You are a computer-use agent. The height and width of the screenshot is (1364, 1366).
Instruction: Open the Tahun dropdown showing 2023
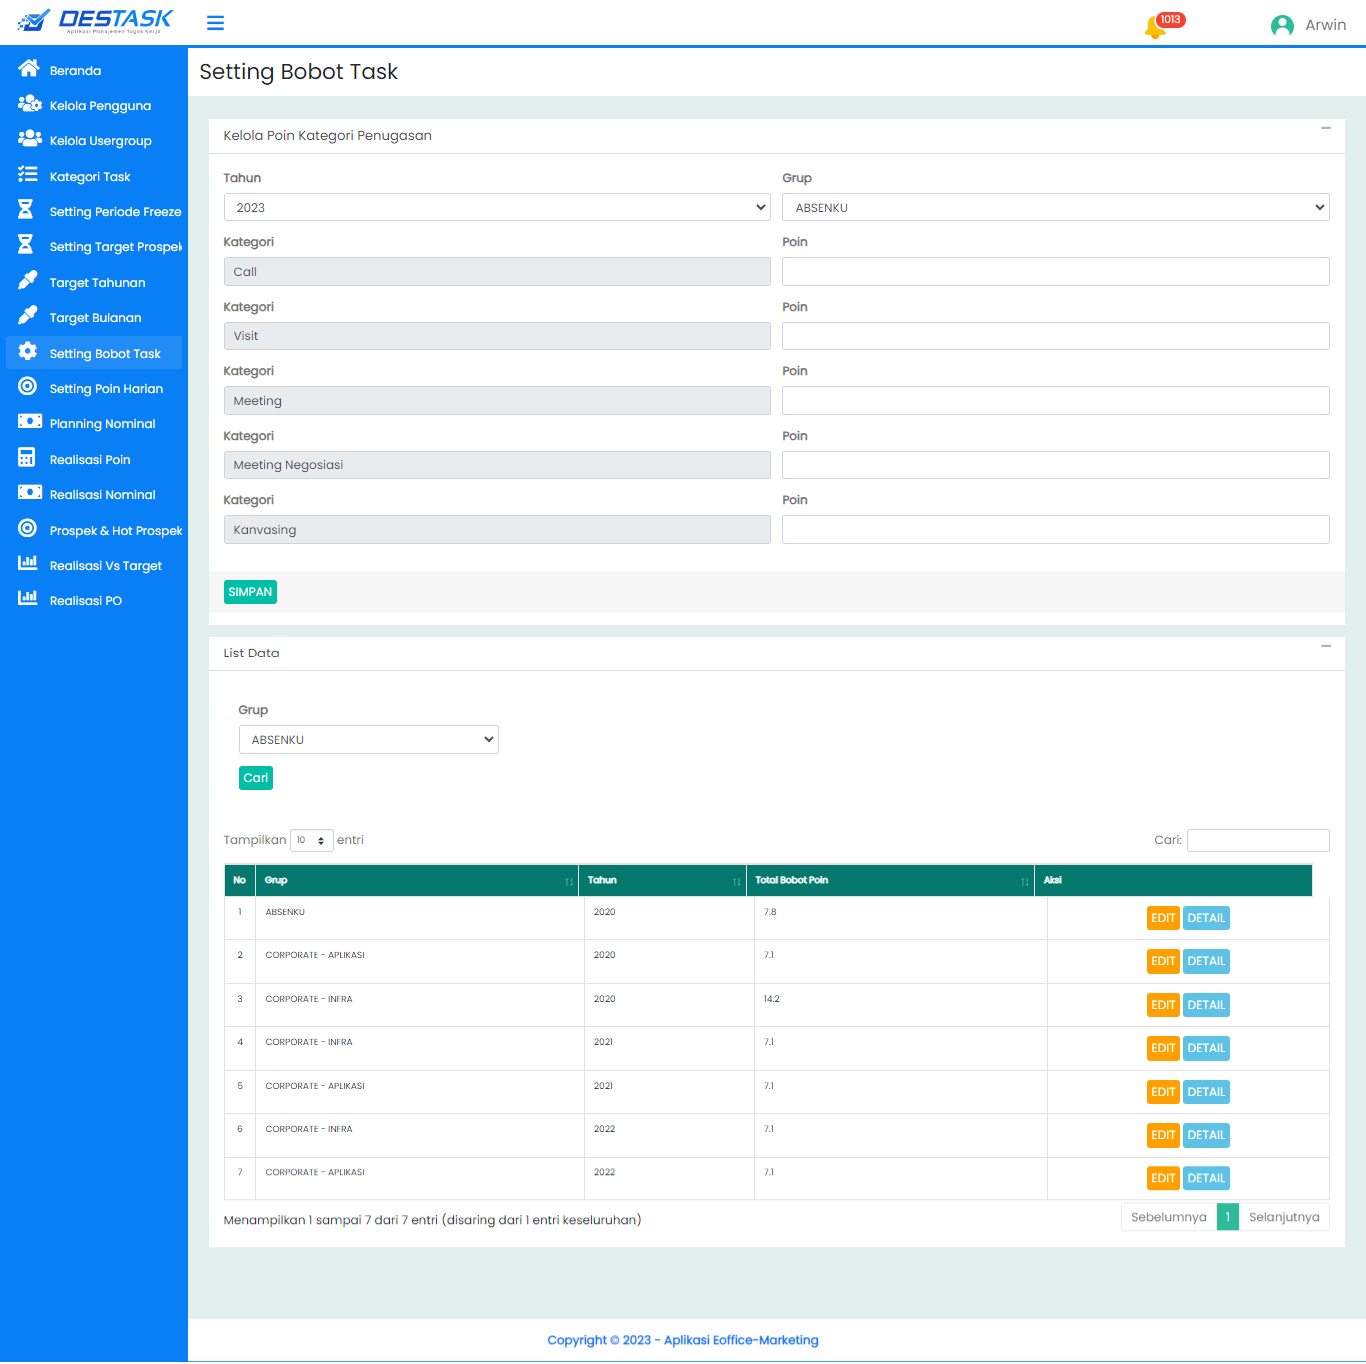496,207
